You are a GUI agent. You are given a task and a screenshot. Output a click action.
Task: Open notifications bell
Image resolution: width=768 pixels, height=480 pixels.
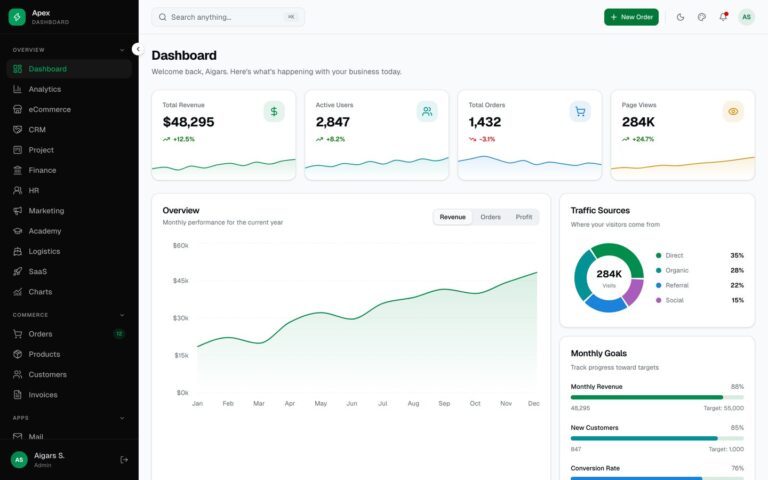[723, 17]
